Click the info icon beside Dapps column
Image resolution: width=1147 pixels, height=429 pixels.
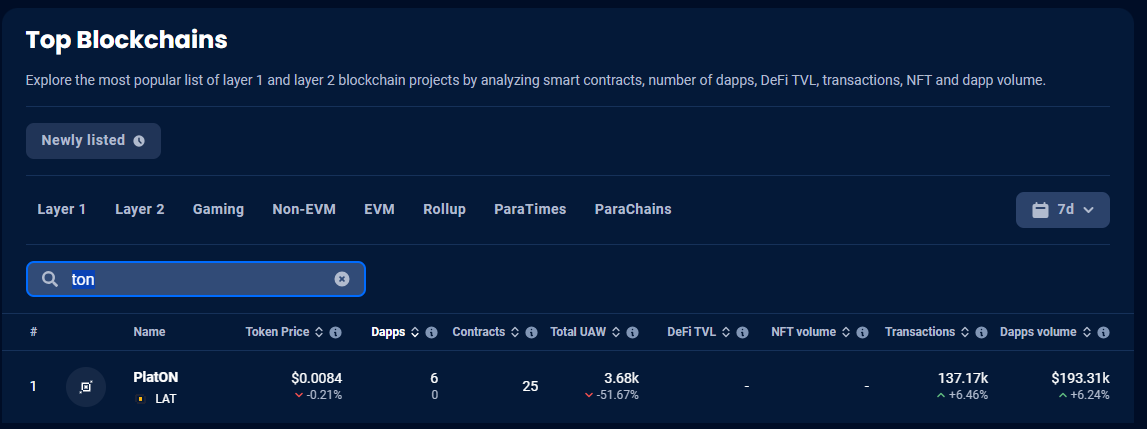click(432, 332)
